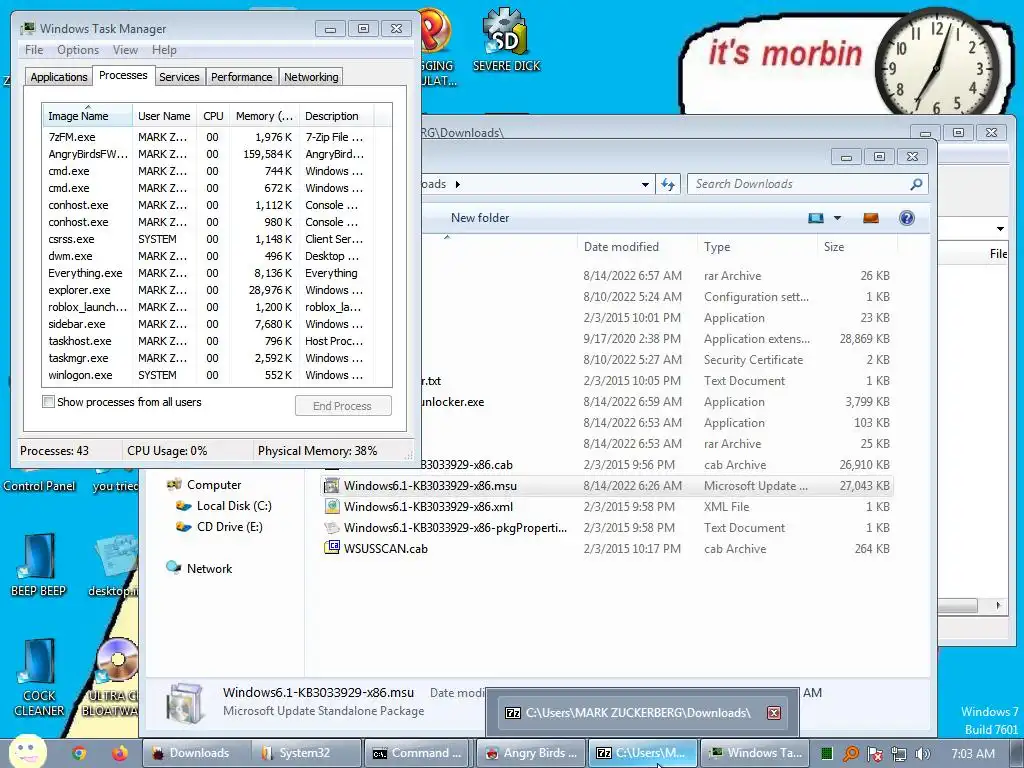The image size is (1024, 768).
Task: Open Action Center flag tray icon
Action: (875, 754)
